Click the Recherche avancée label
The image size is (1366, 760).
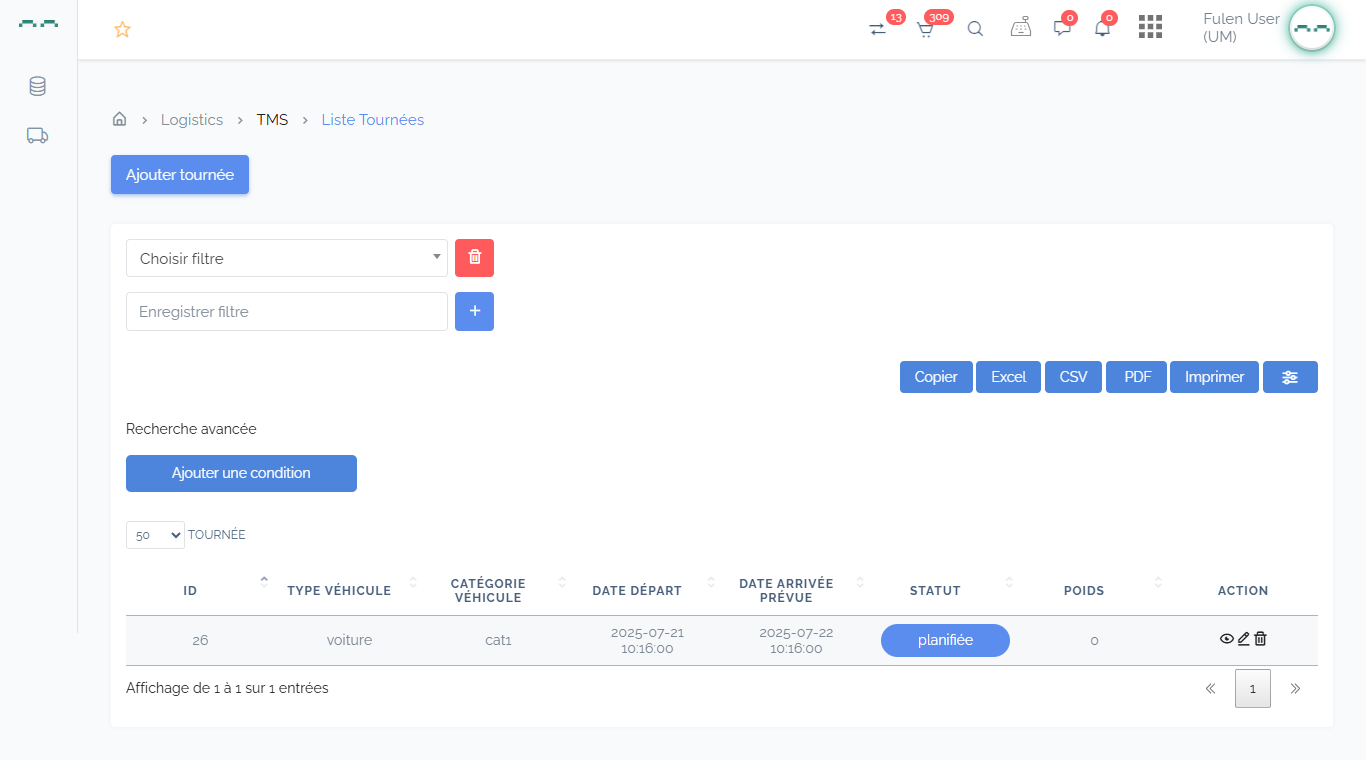point(191,429)
